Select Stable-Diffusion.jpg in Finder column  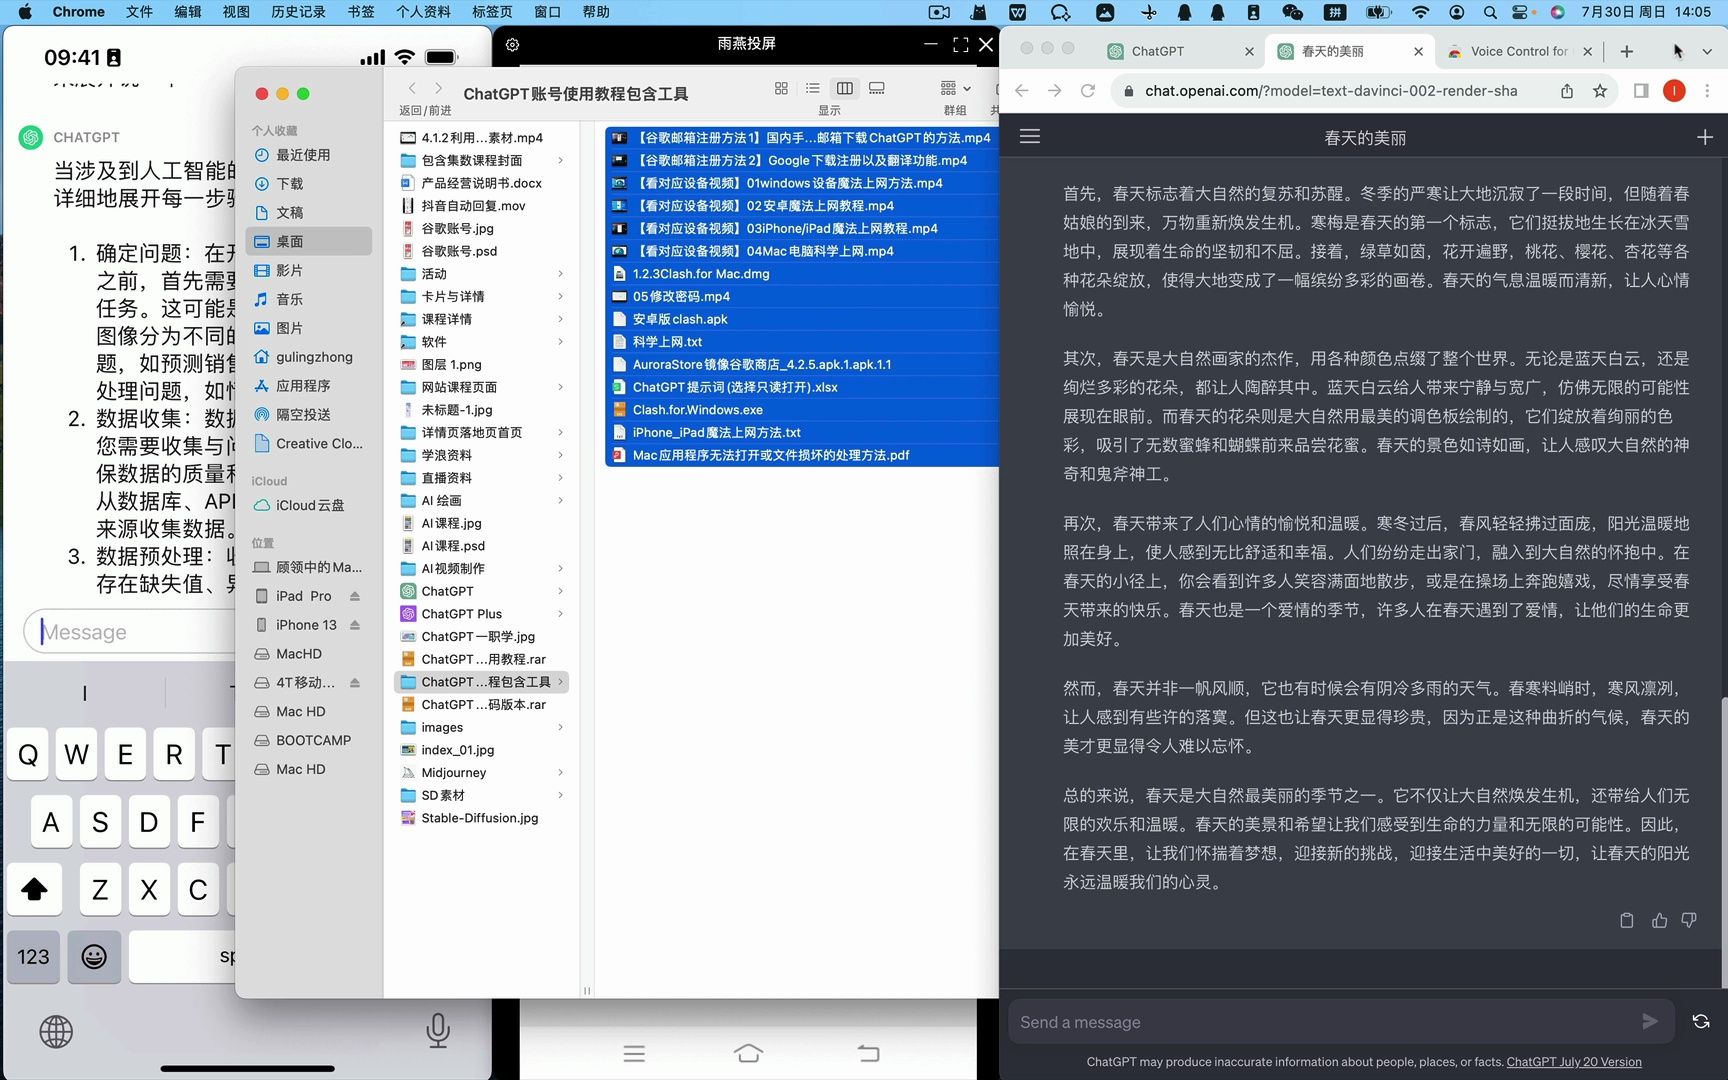(484, 818)
